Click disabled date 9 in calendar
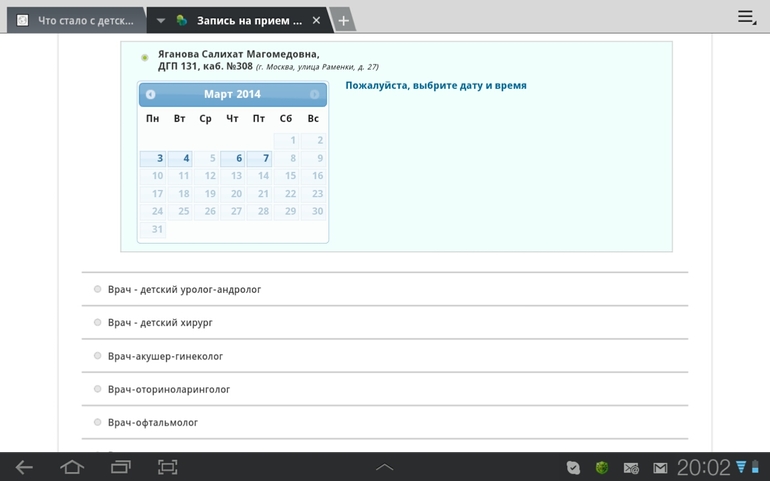Screen dimensions: 770x481 (x=313, y=158)
